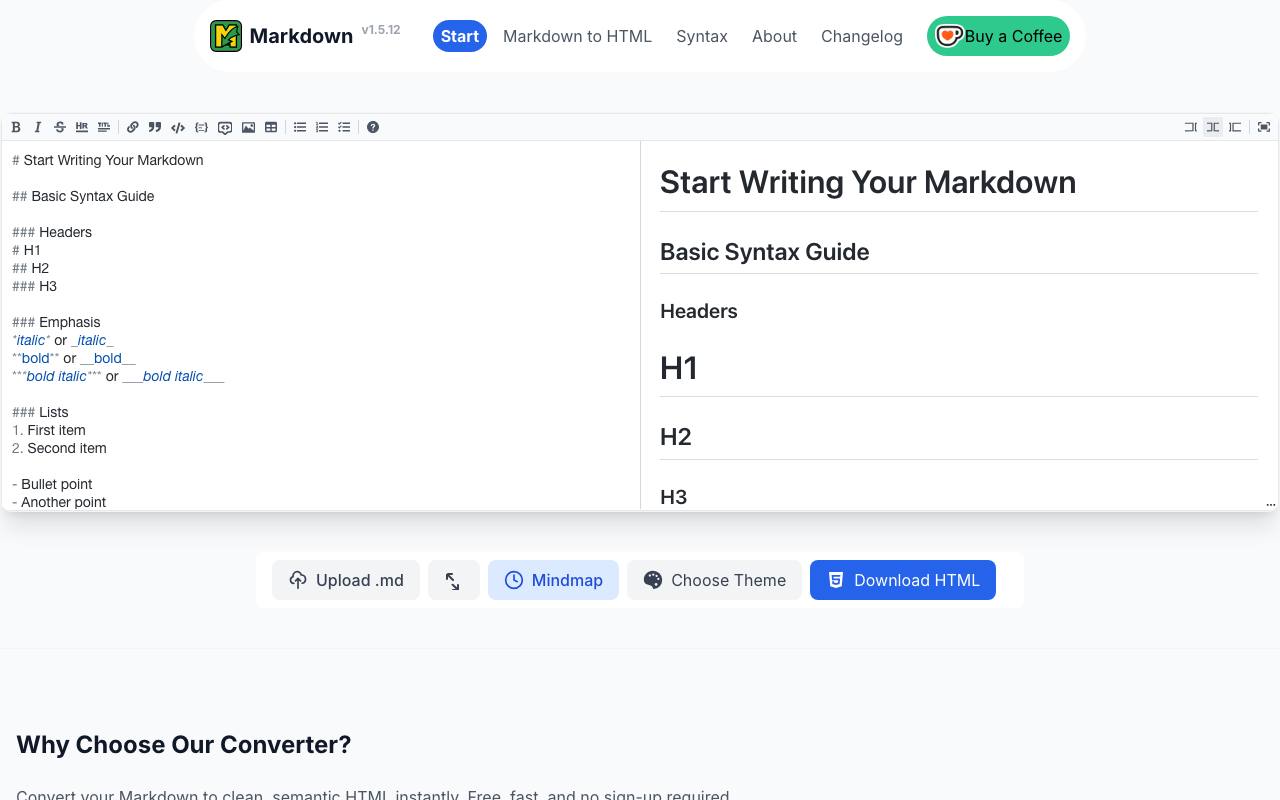Insert comment block icon in toolbar

(225, 127)
